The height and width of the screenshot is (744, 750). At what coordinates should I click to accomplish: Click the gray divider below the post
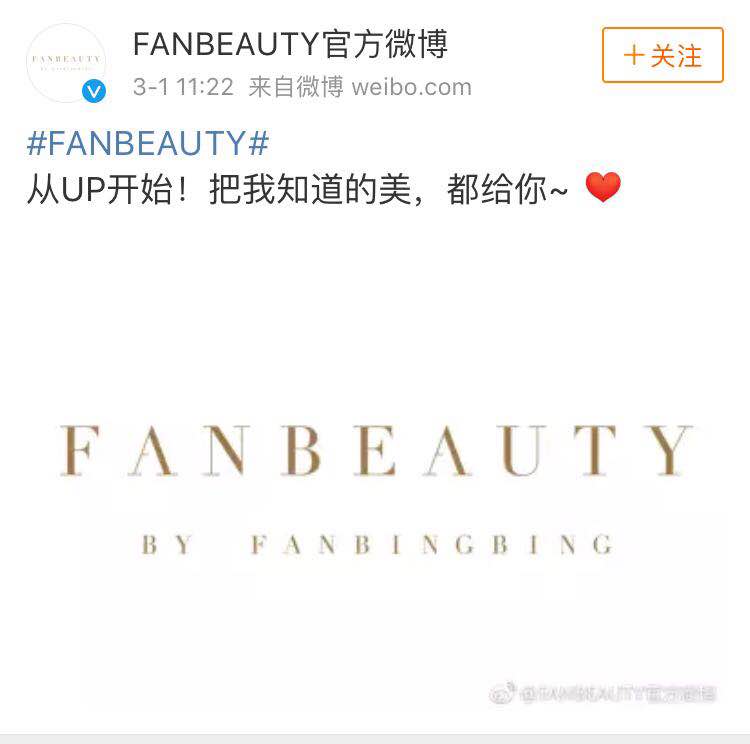coord(375,739)
